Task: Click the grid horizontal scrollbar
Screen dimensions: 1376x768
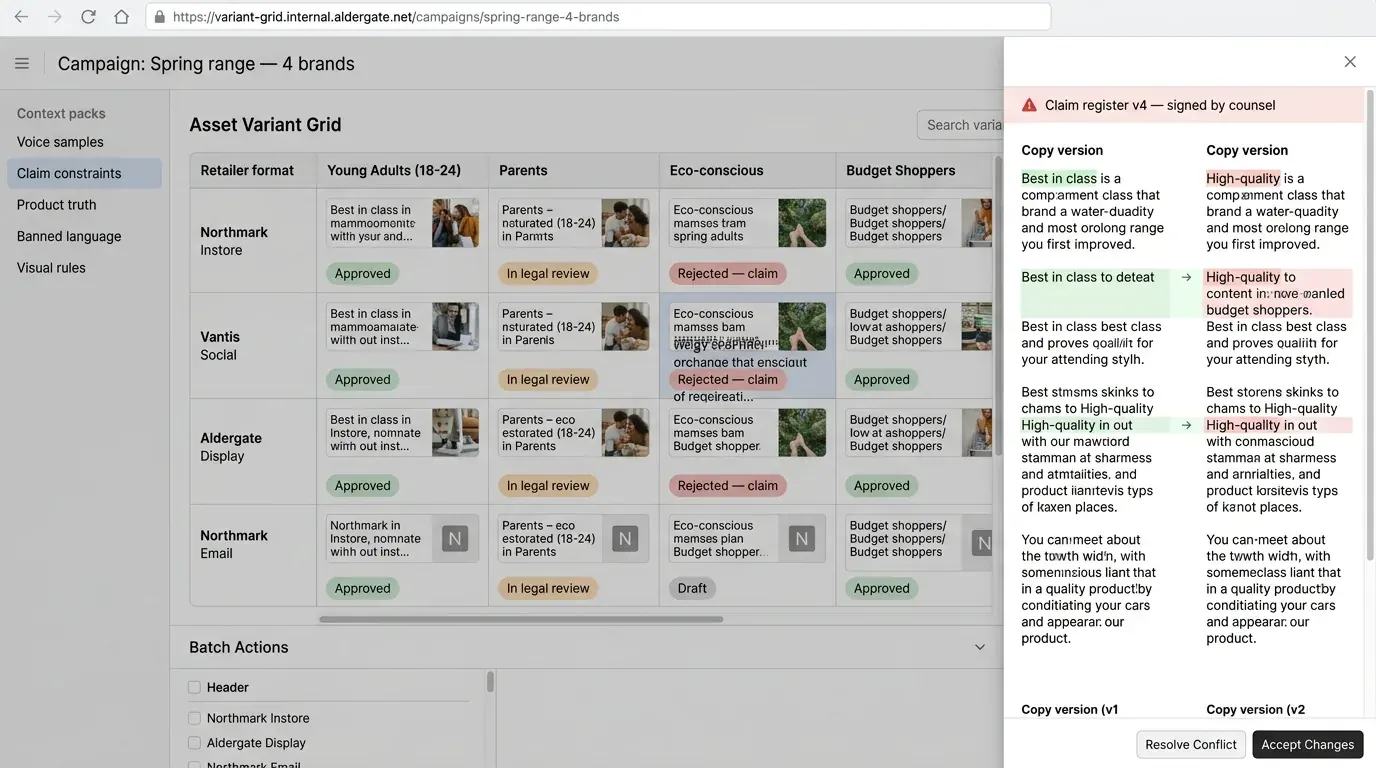Action: tap(521, 619)
